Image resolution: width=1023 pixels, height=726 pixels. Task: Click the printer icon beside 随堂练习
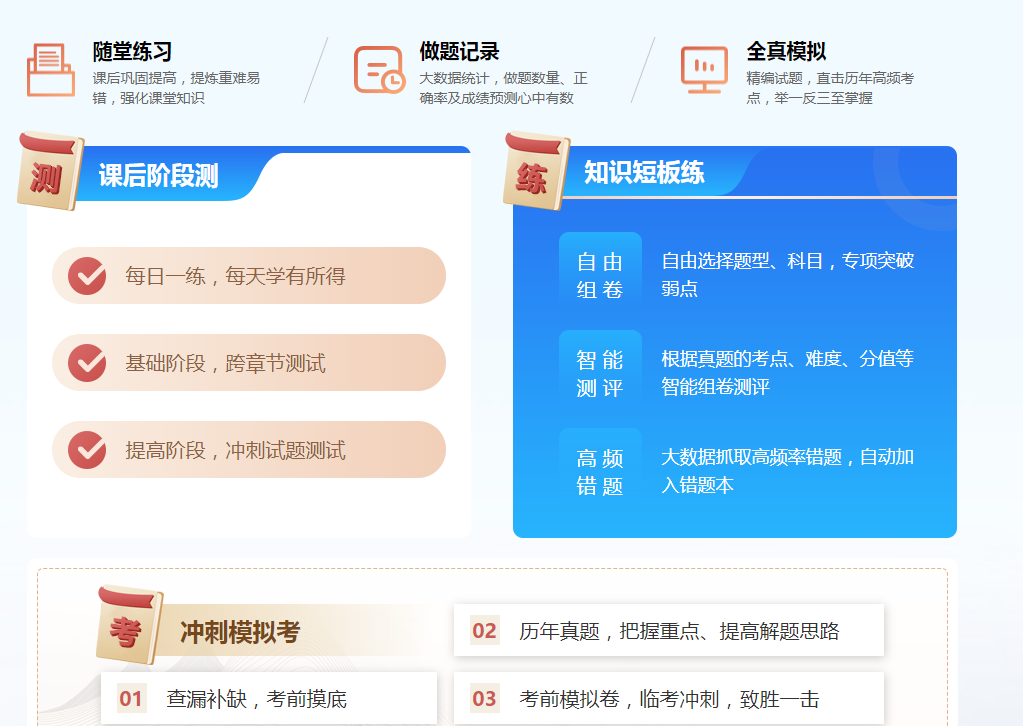click(x=51, y=70)
